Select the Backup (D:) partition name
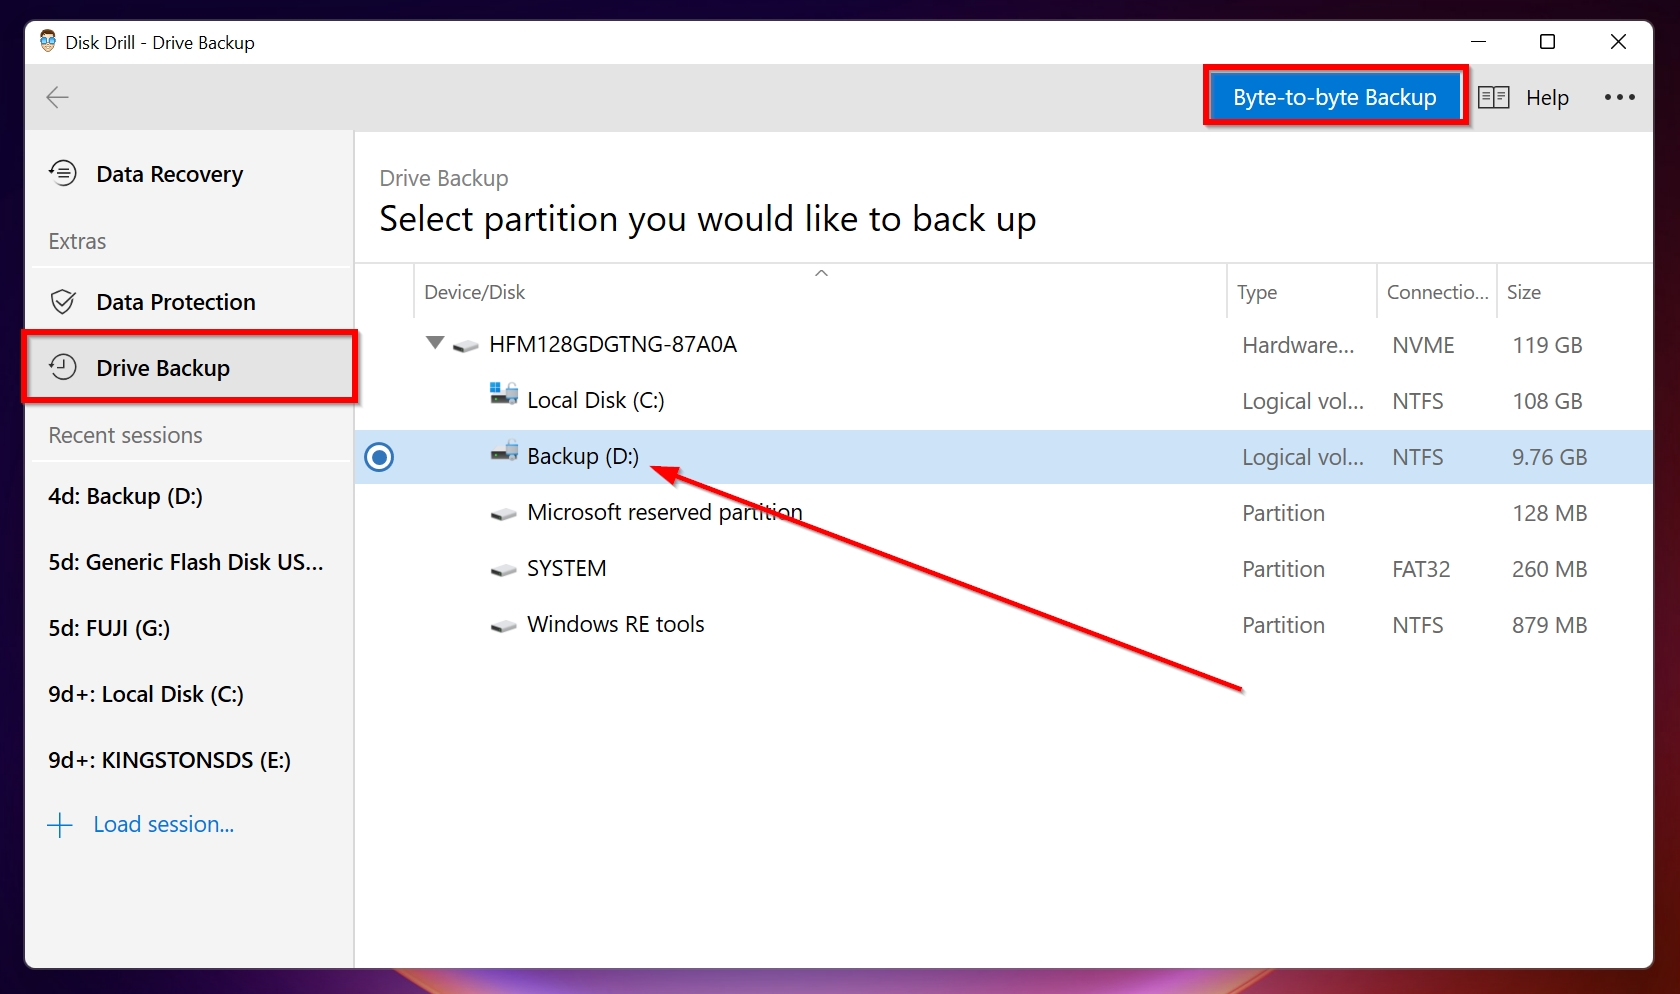 [583, 456]
